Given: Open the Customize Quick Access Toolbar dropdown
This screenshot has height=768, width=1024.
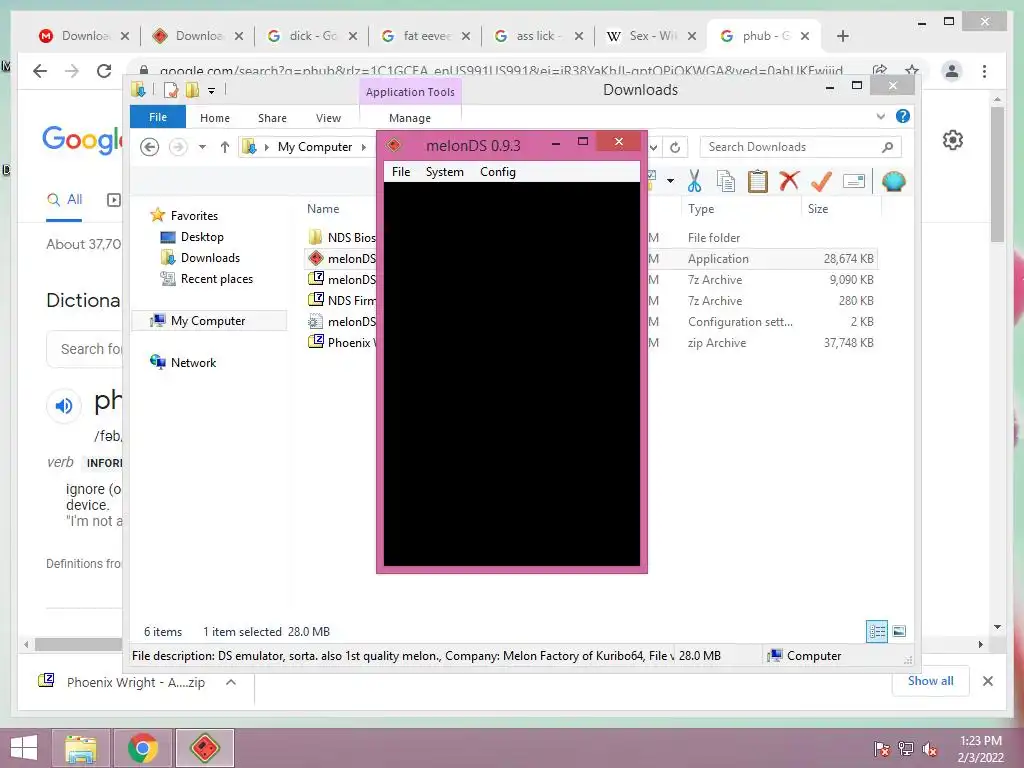Looking at the screenshot, I should [212, 90].
